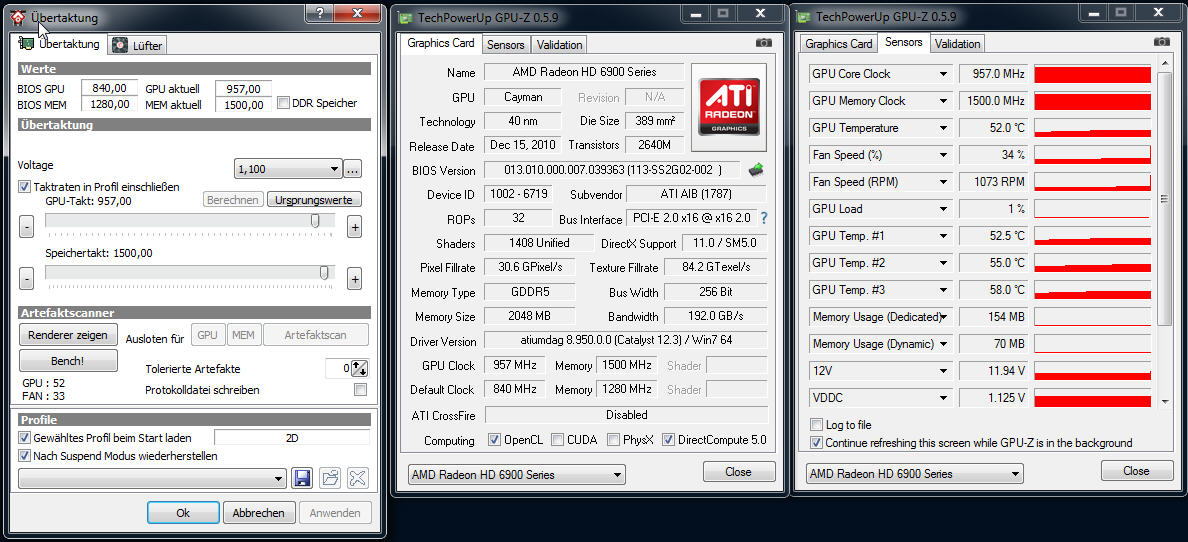Click the delete profile X icon
Image resolution: width=1188 pixels, height=542 pixels.
coord(358,478)
